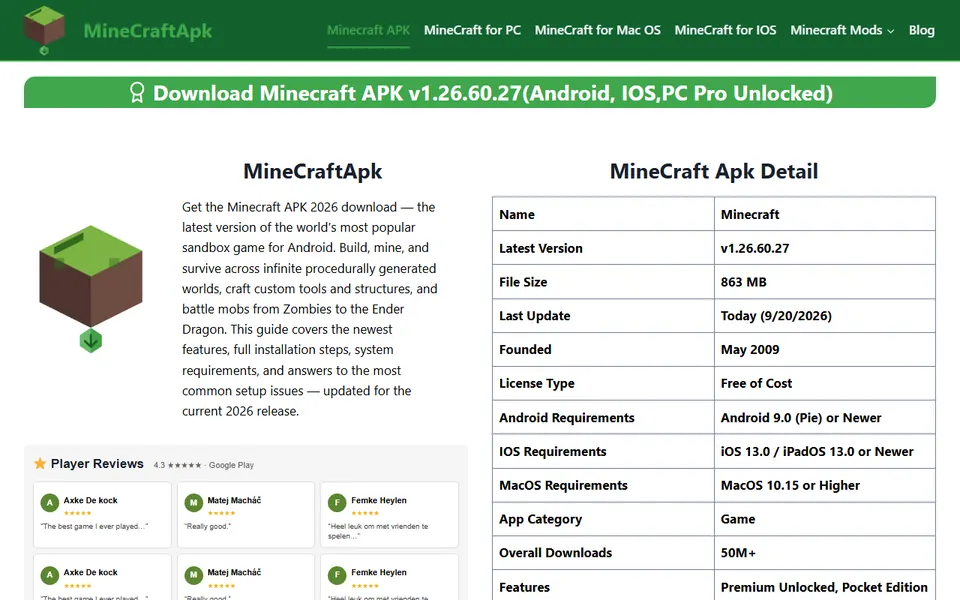
Task: Click star rating under first Femke Heylen
Action: pos(365,513)
